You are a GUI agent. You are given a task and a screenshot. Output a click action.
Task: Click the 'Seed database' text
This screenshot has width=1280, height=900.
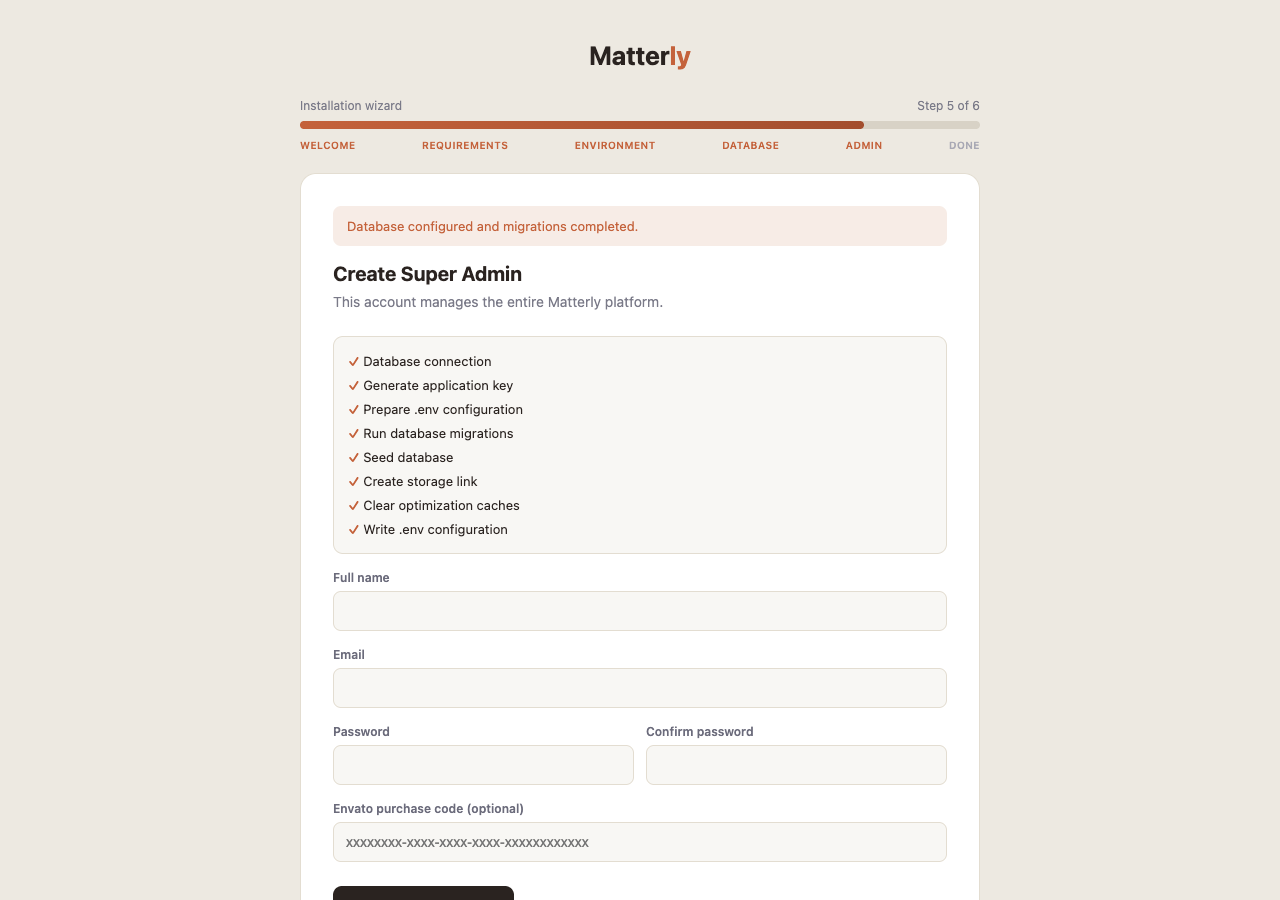(x=408, y=458)
